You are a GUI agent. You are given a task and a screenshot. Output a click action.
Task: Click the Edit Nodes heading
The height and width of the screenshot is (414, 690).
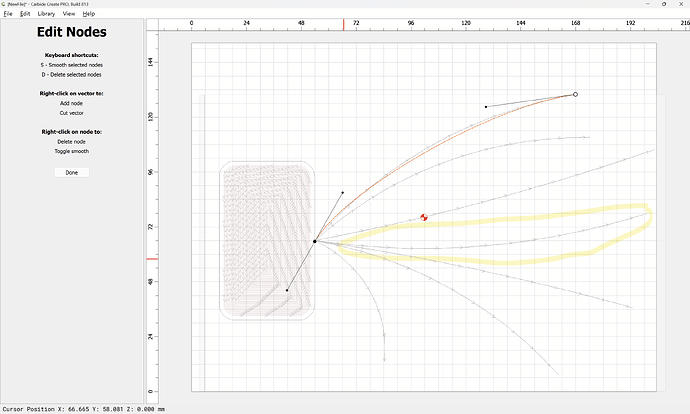click(x=72, y=32)
